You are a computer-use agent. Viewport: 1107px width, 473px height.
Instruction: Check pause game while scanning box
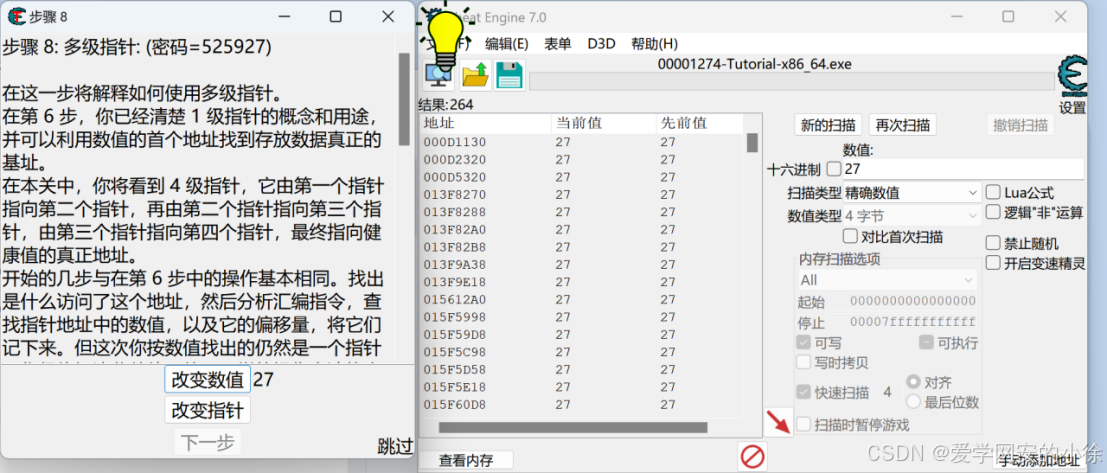[803, 424]
